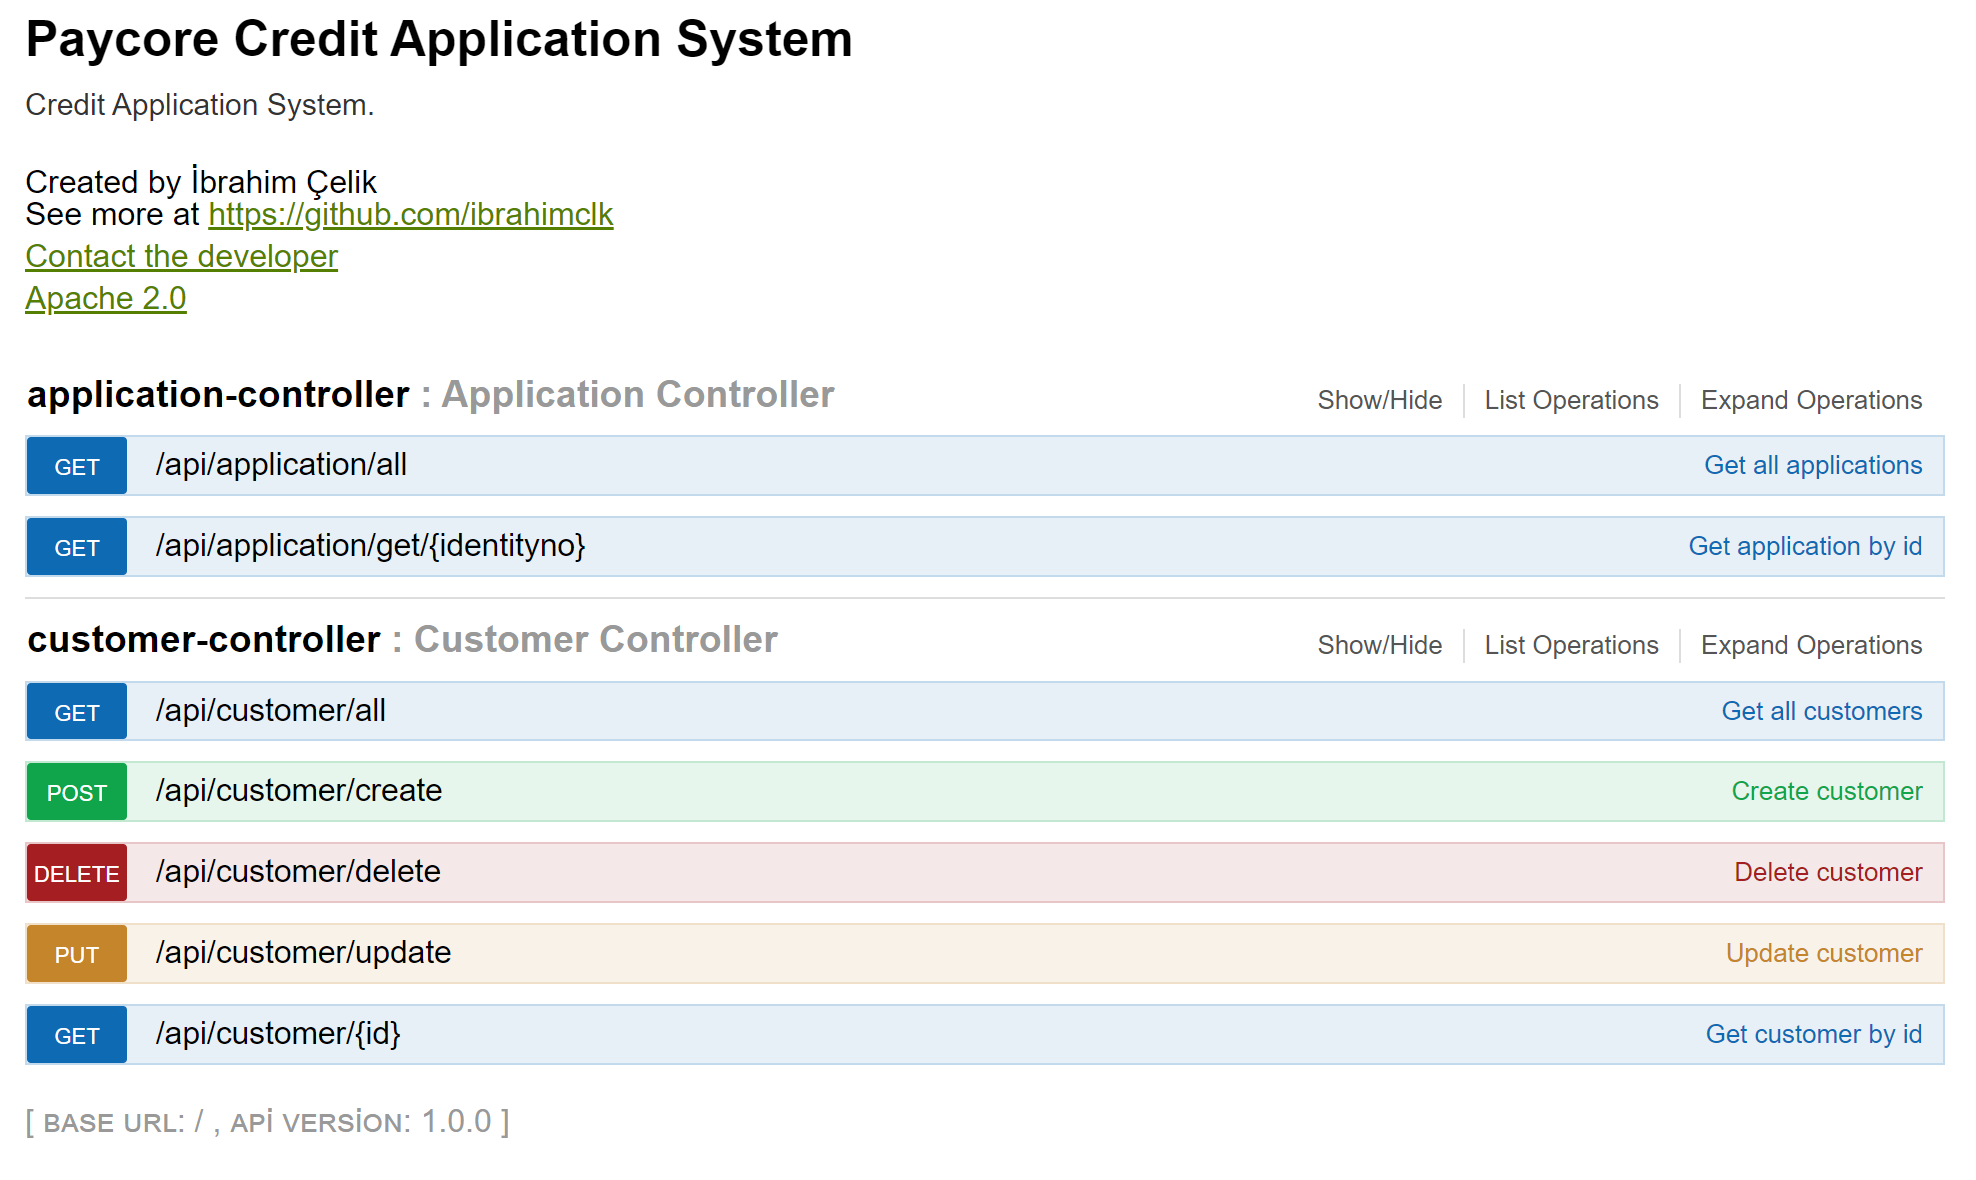Expand the 'Create customer' operation
Viewport: 1976px width, 1180px height.
click(1826, 791)
